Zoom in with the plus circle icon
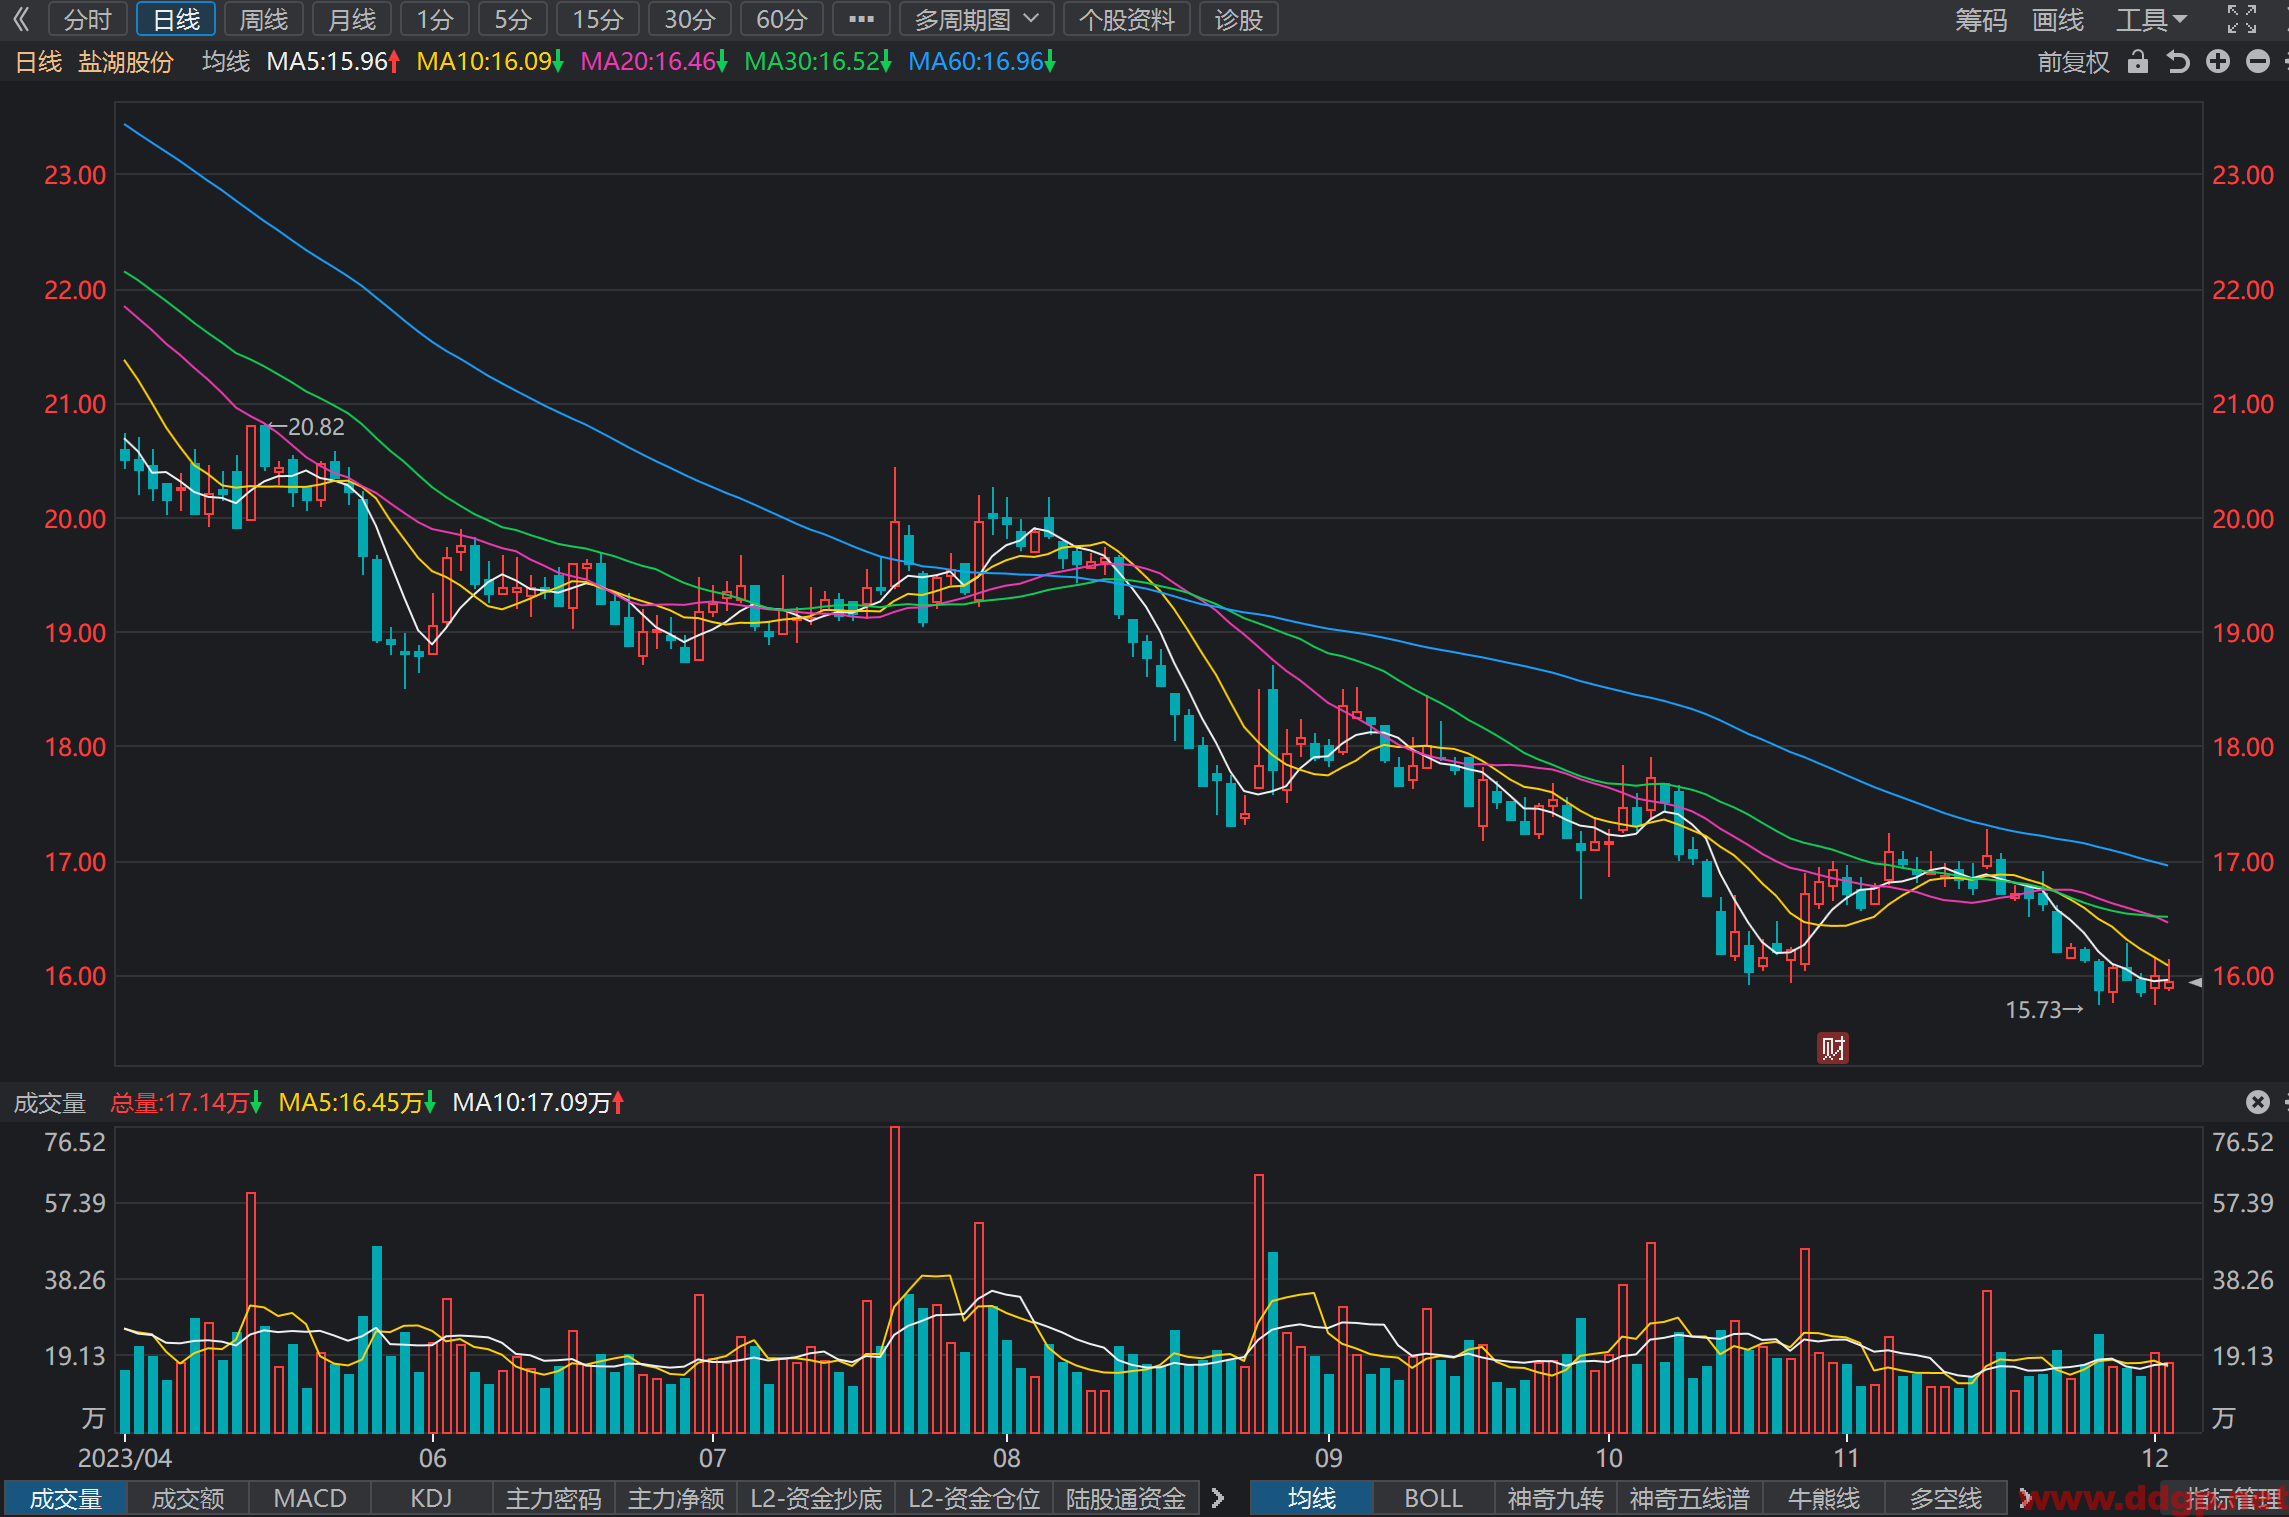Image resolution: width=2289 pixels, height=1517 pixels. tap(2217, 62)
